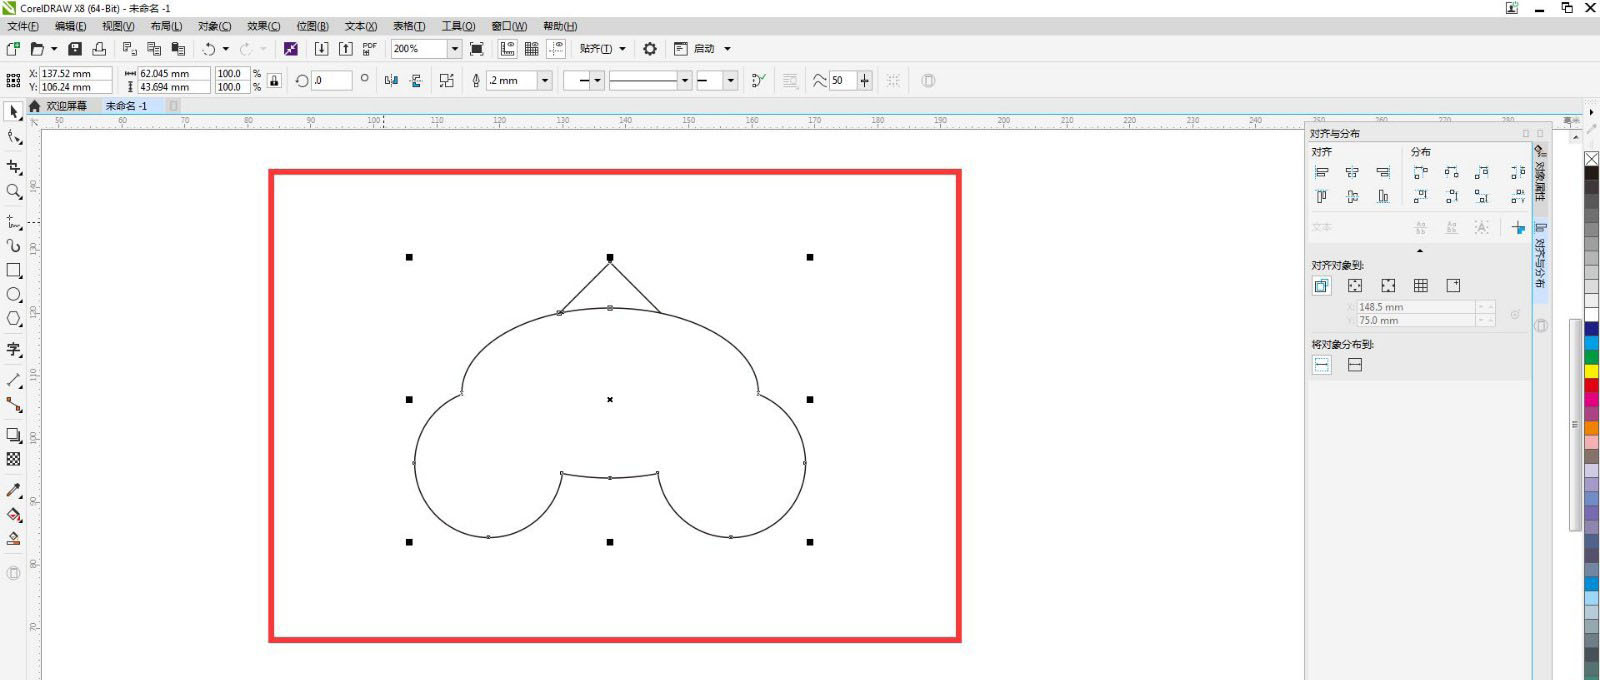
Task: Open the 对象 (Object) menu
Action: click(x=214, y=26)
